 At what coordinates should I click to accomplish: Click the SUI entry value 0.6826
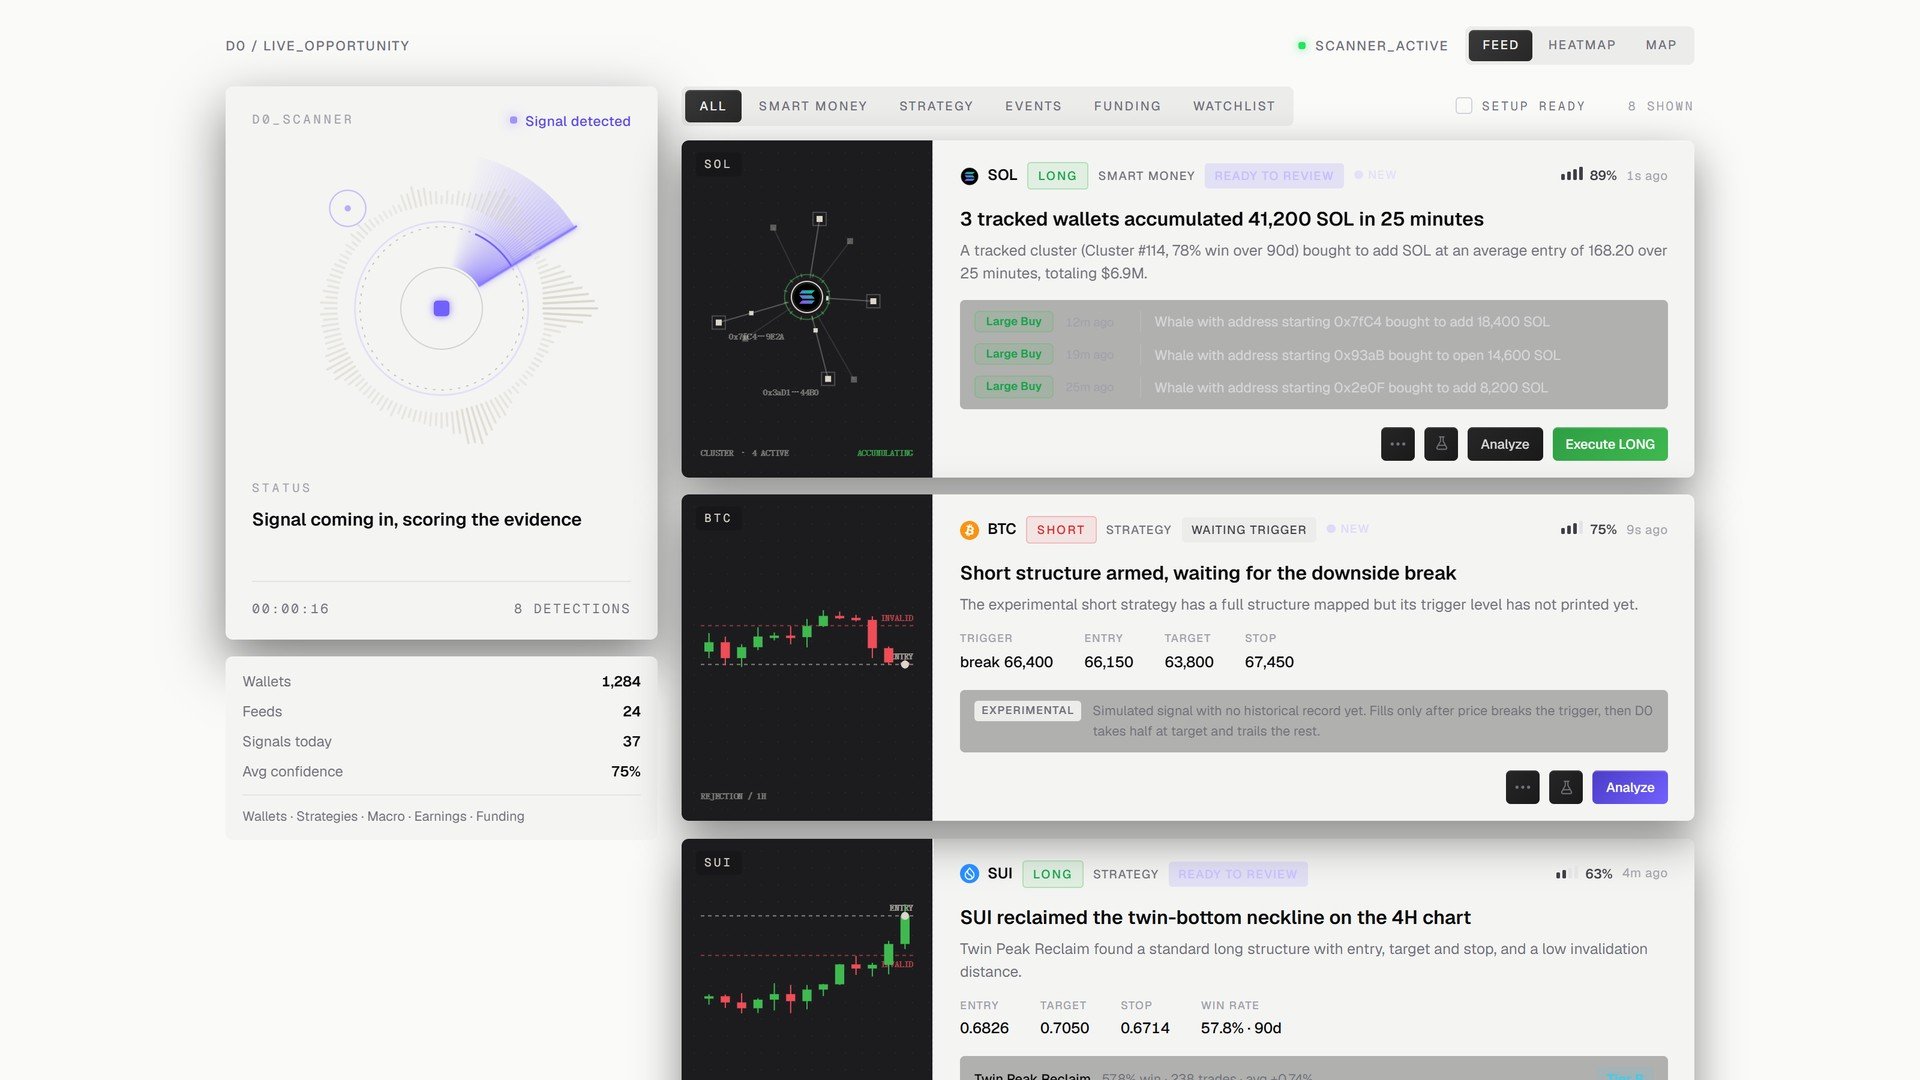tap(984, 1028)
